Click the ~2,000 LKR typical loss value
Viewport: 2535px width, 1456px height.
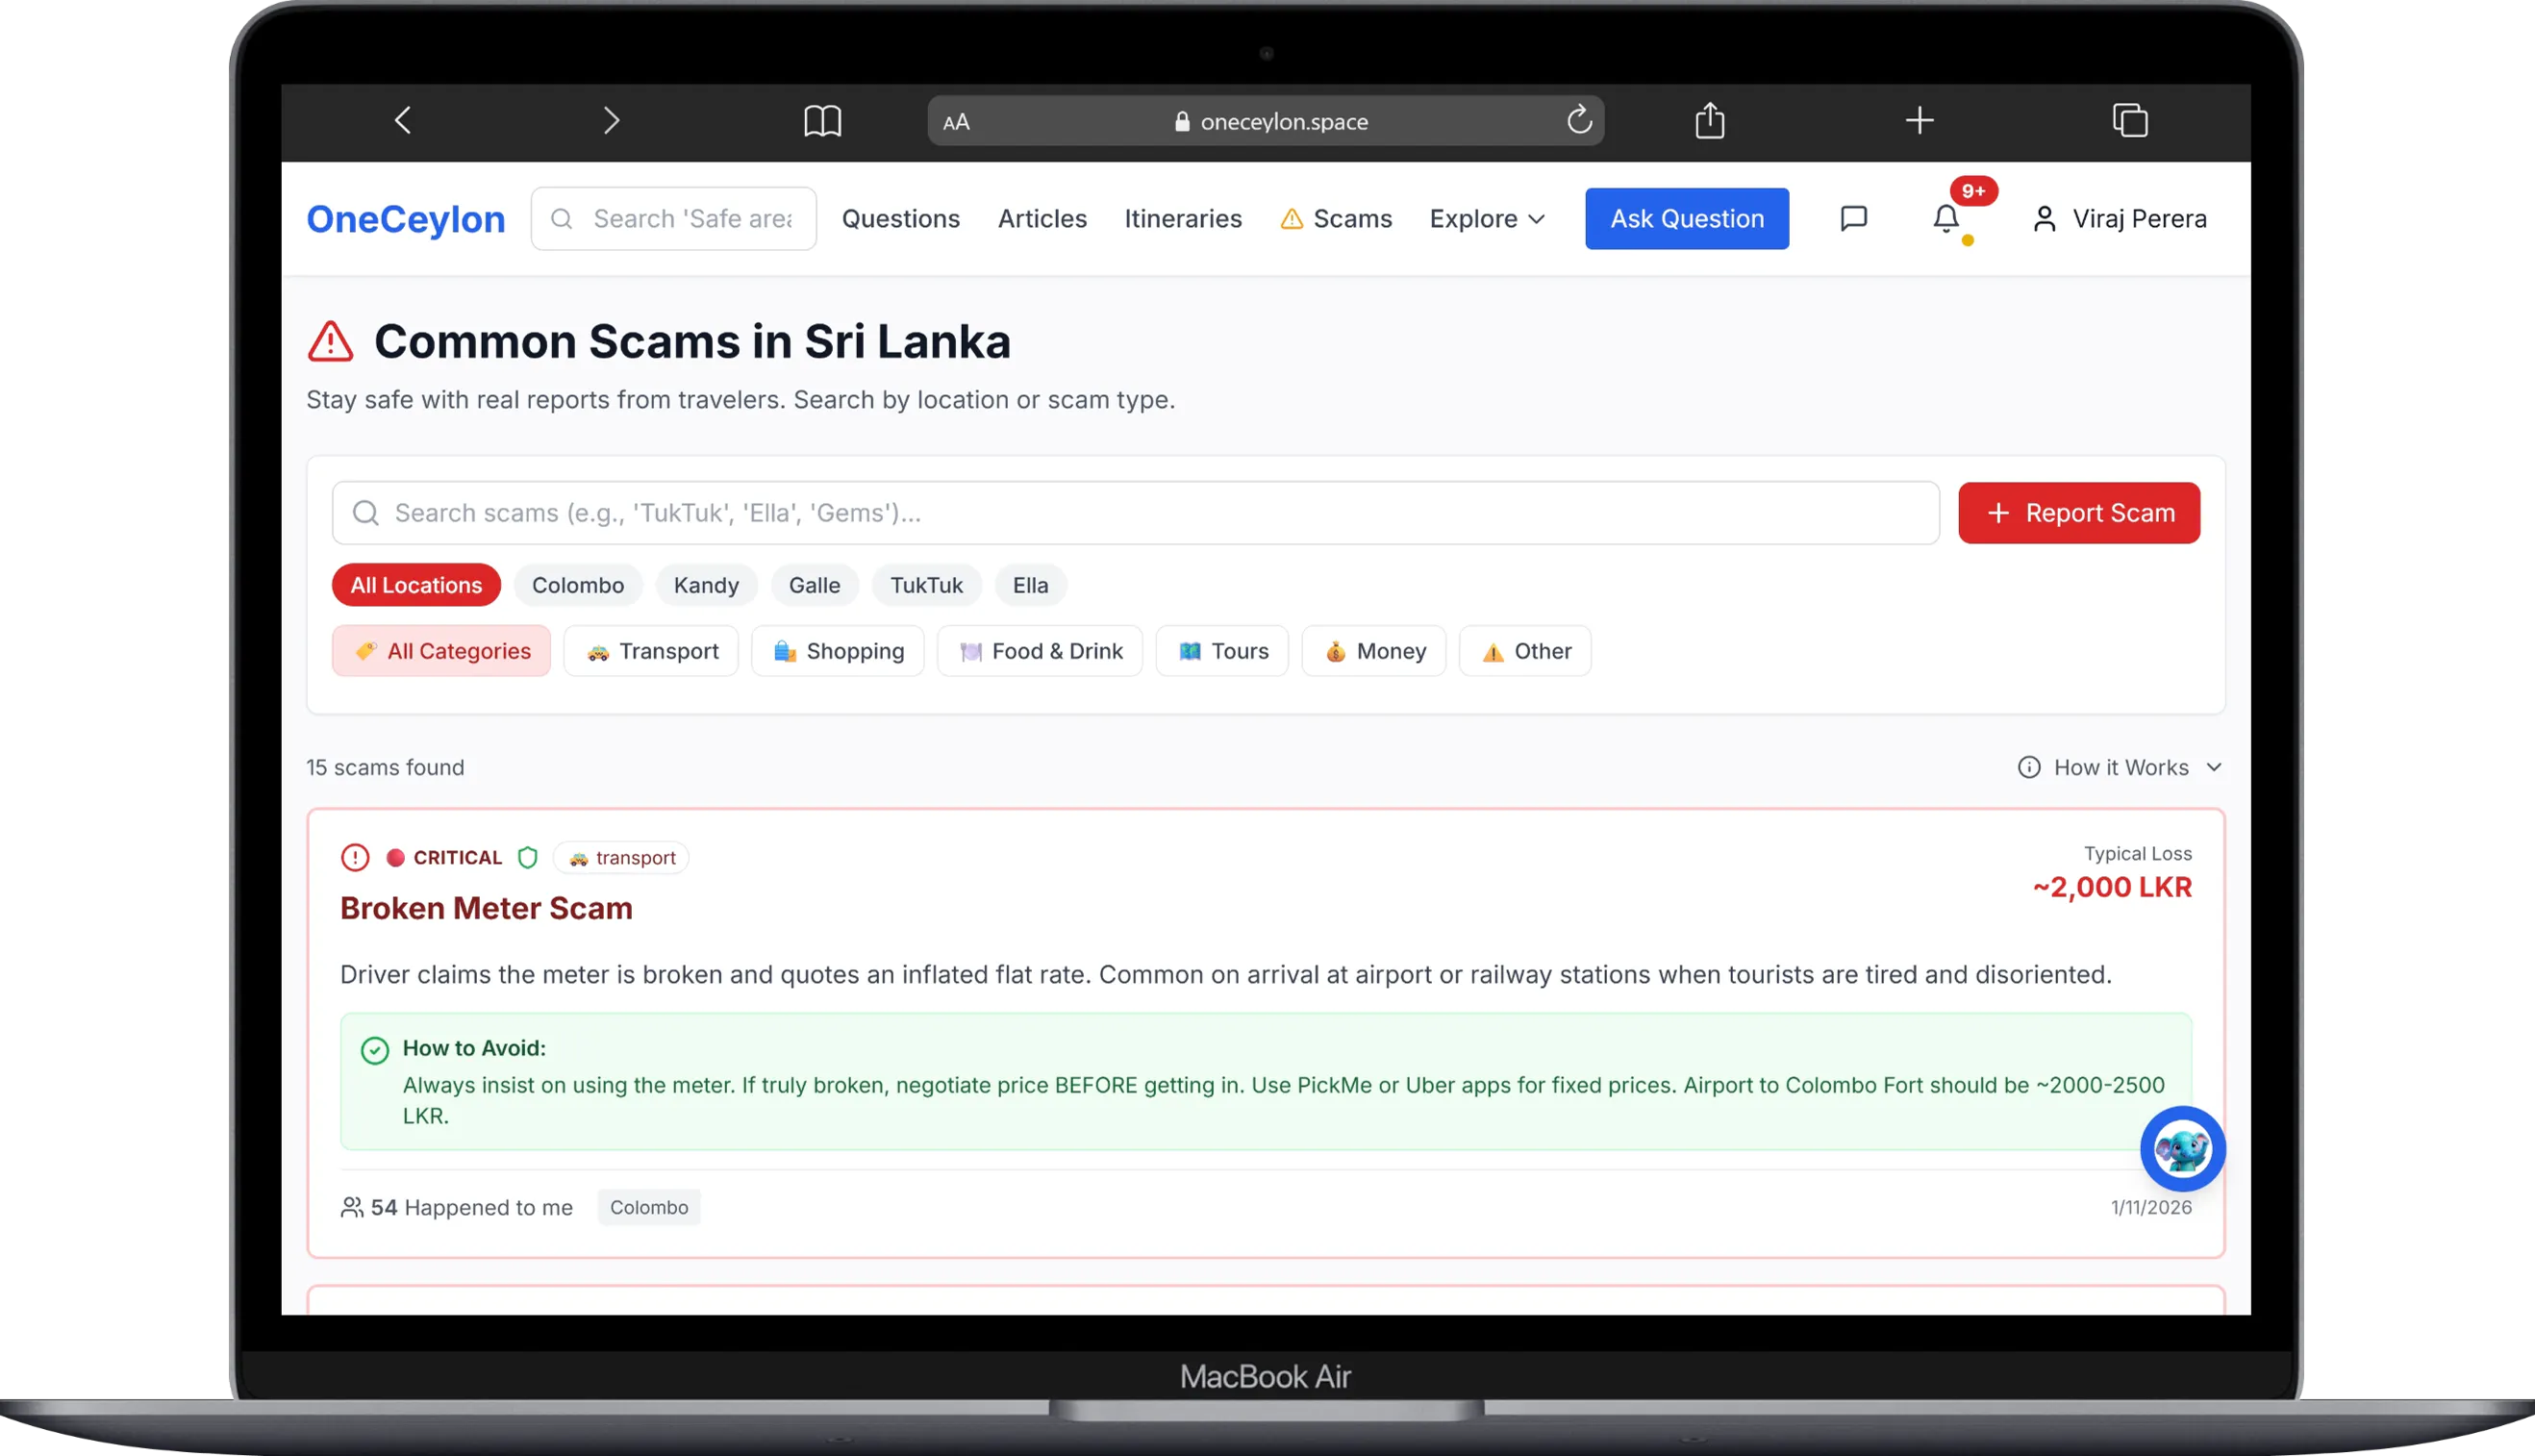2112,887
